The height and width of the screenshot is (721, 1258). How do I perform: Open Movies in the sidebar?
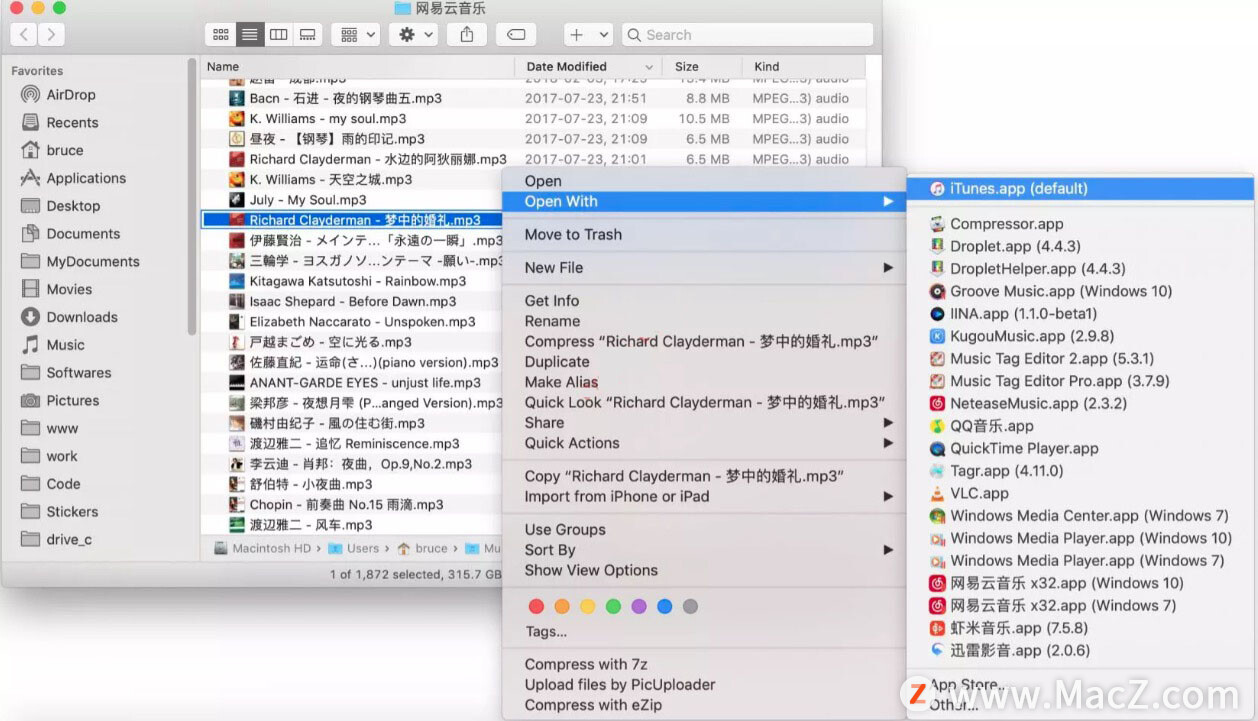pos(69,289)
